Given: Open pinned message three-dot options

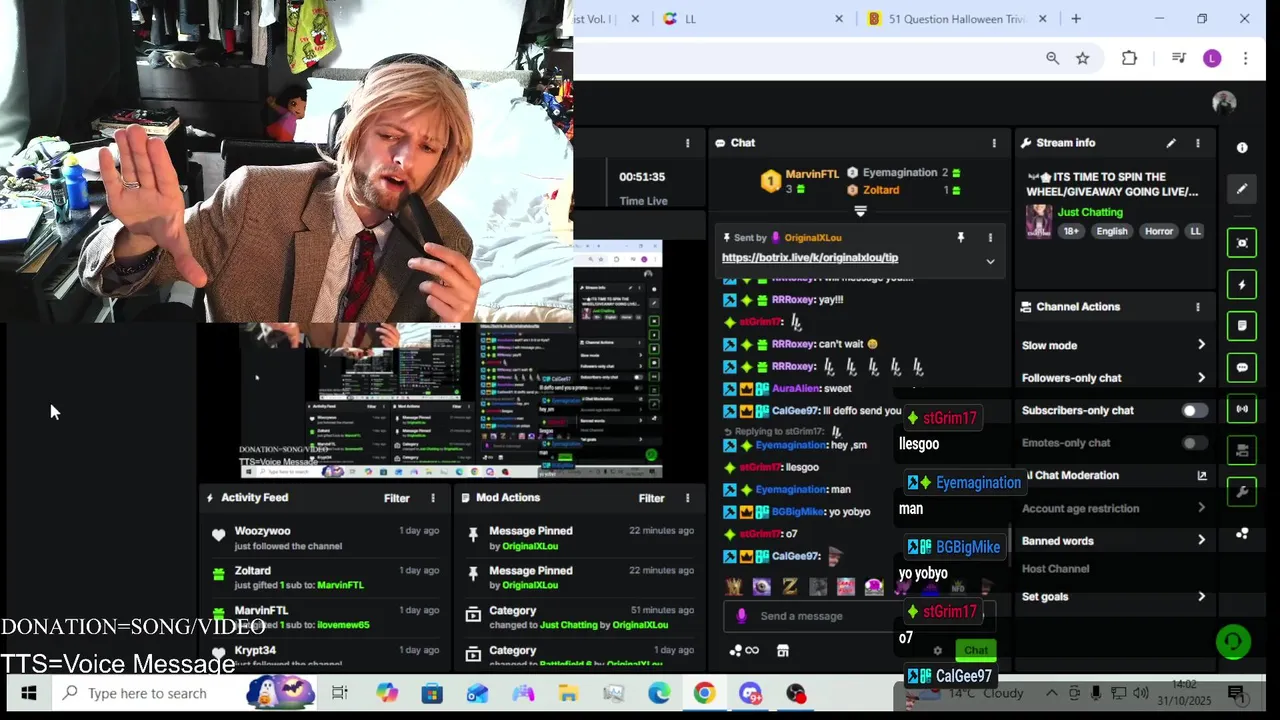Looking at the screenshot, I should pos(990,238).
